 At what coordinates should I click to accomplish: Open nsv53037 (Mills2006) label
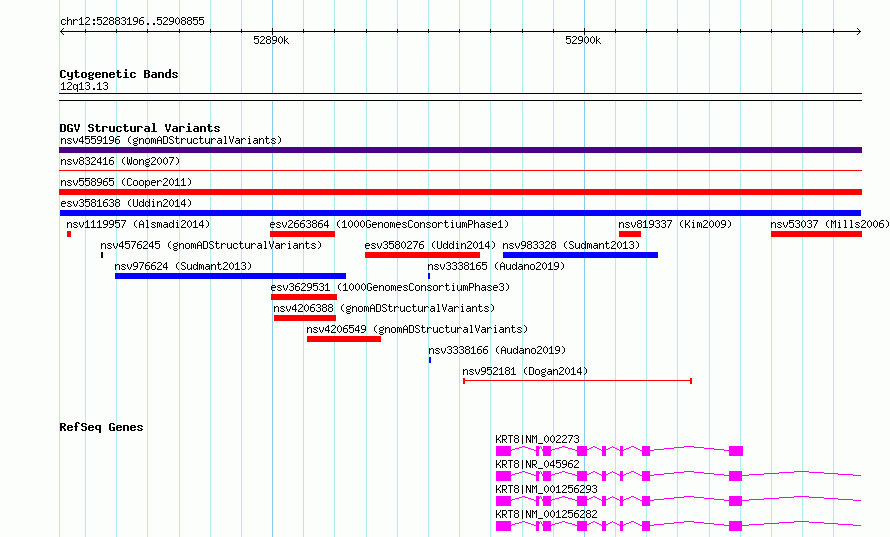[x=830, y=224]
